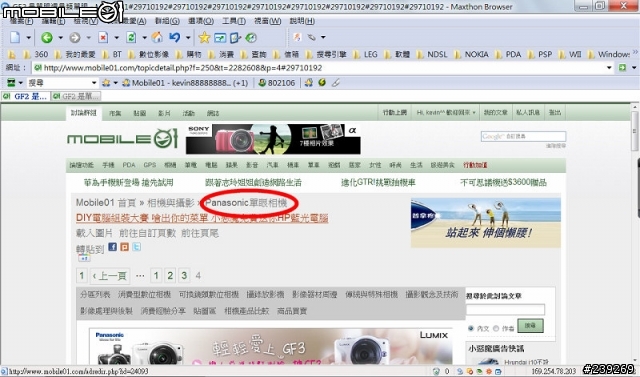Go to the Home page icon
640x377 pixels.
click(x=157, y=38)
